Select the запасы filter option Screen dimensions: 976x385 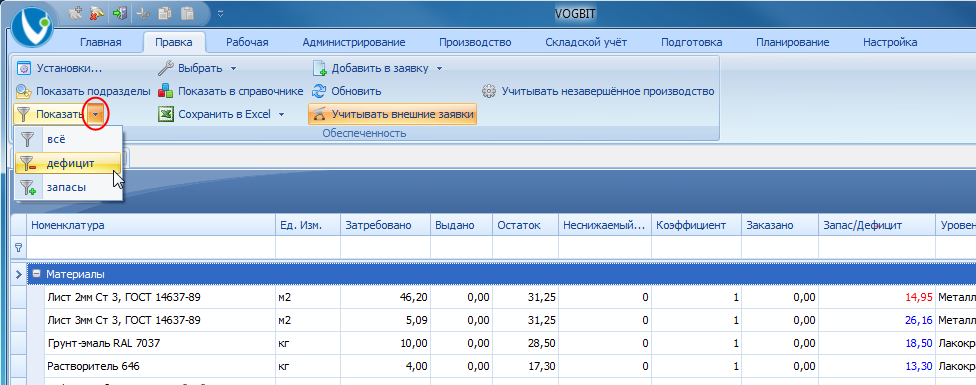coord(68,187)
